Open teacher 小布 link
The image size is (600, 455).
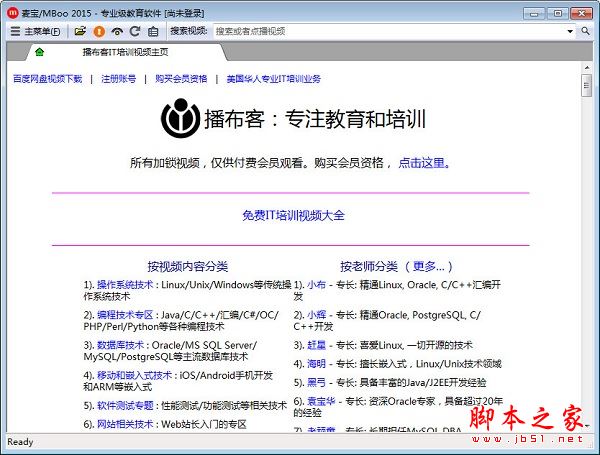tap(316, 285)
